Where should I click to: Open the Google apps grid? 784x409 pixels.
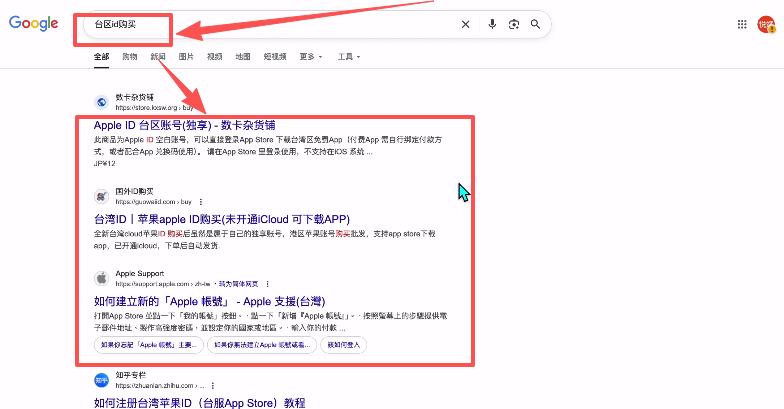pos(742,24)
